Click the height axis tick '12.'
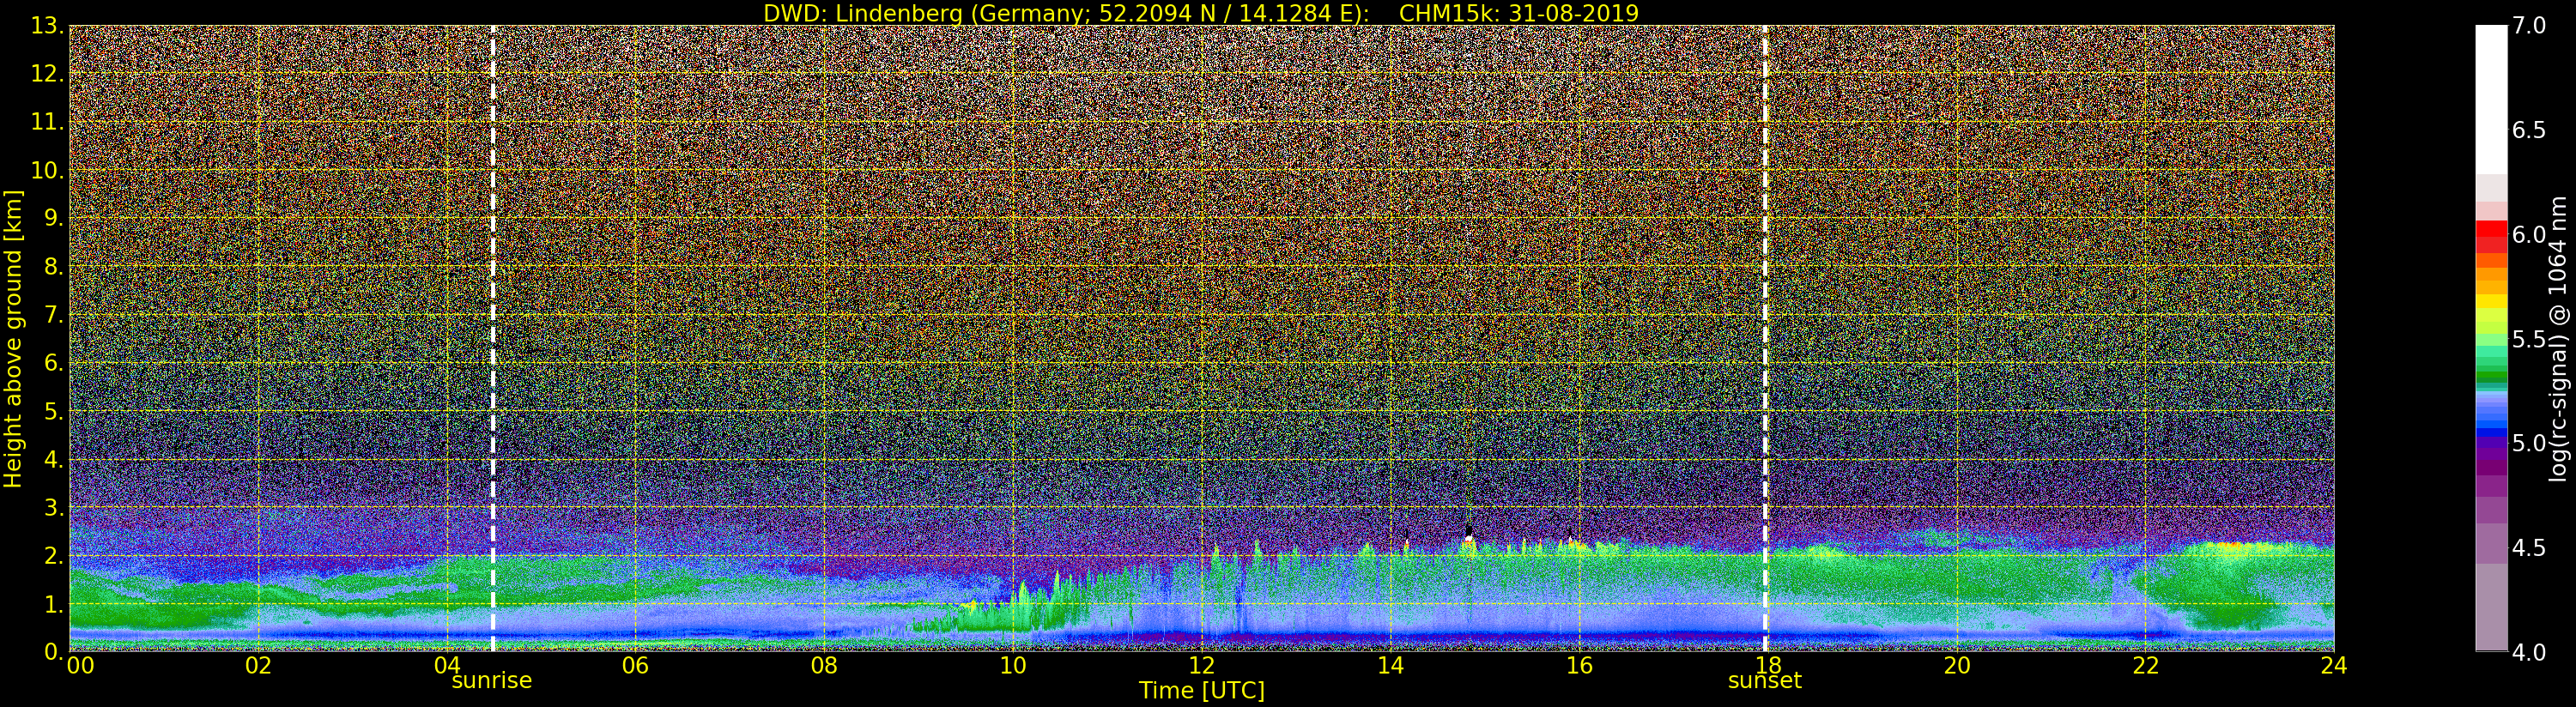The width and height of the screenshot is (2576, 707). pos(48,74)
